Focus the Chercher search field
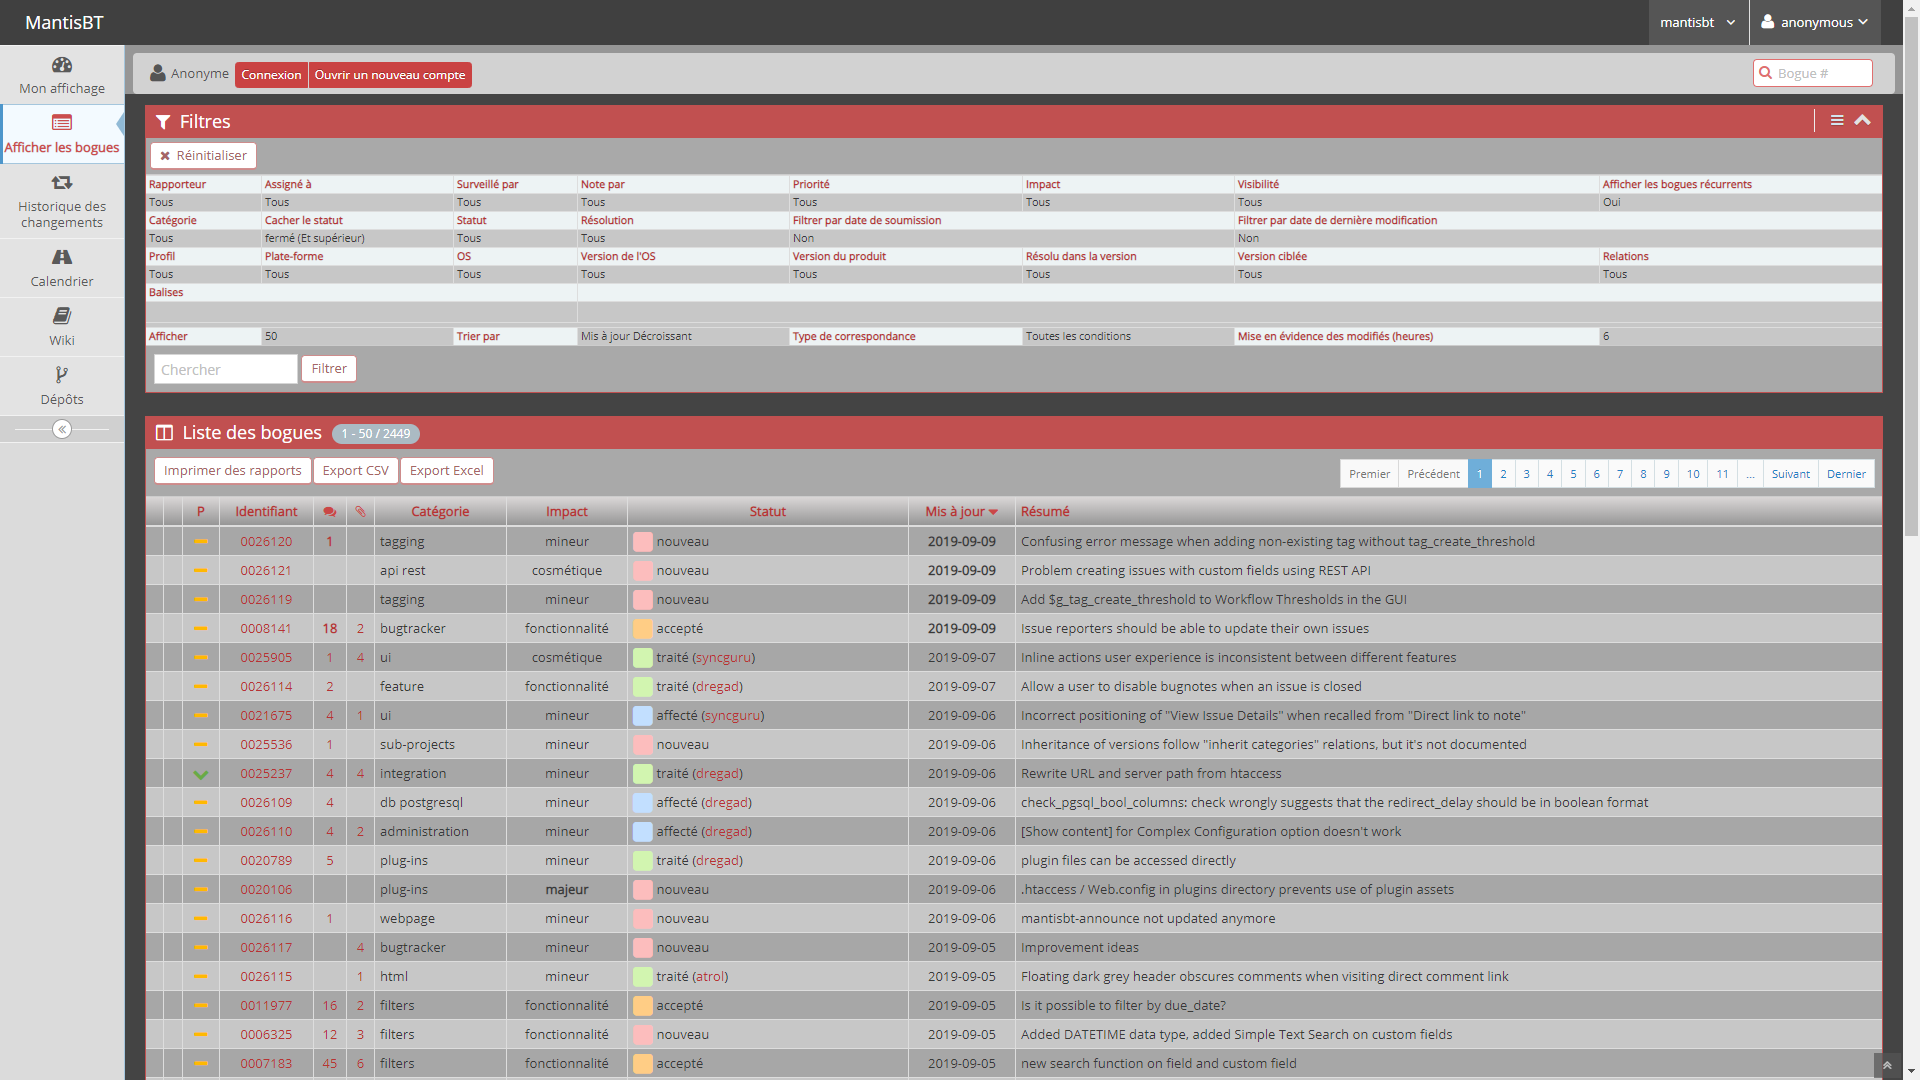This screenshot has height=1080, width=1920. coord(226,370)
